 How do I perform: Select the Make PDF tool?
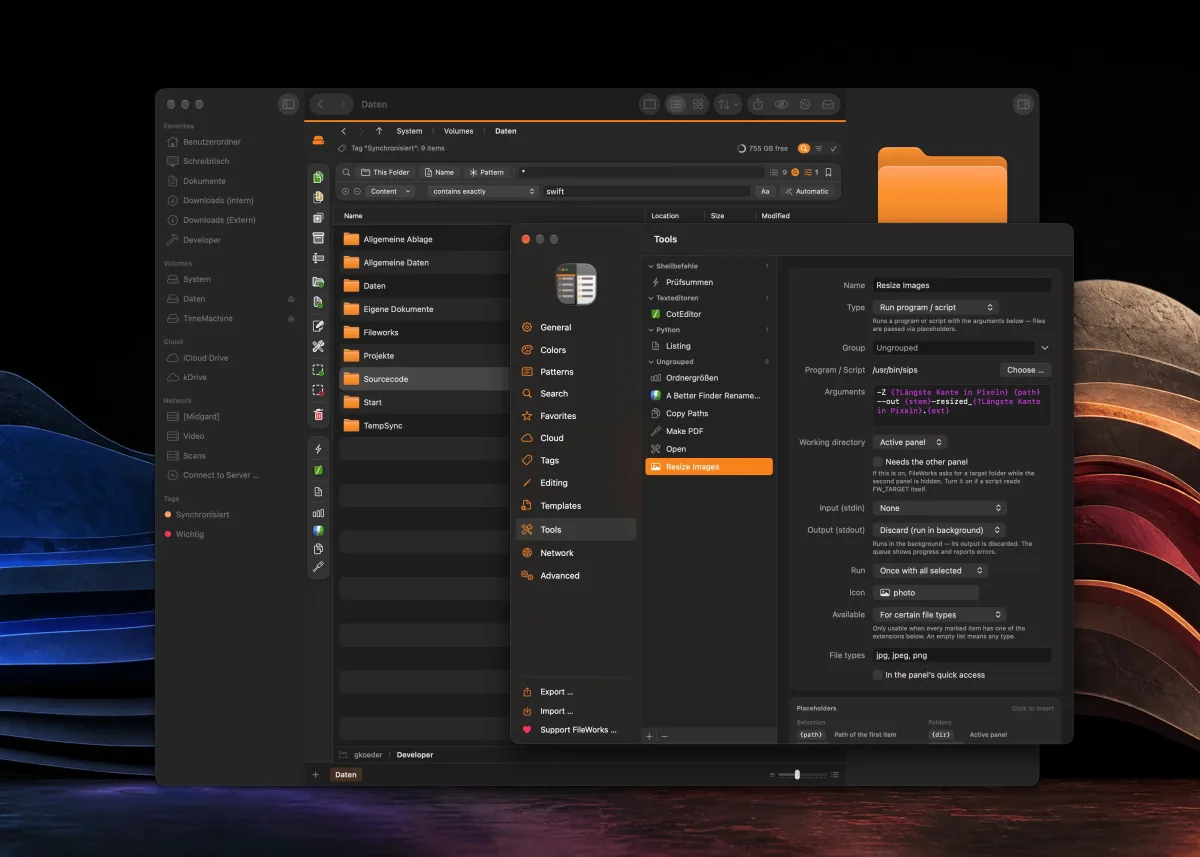click(x=709, y=431)
